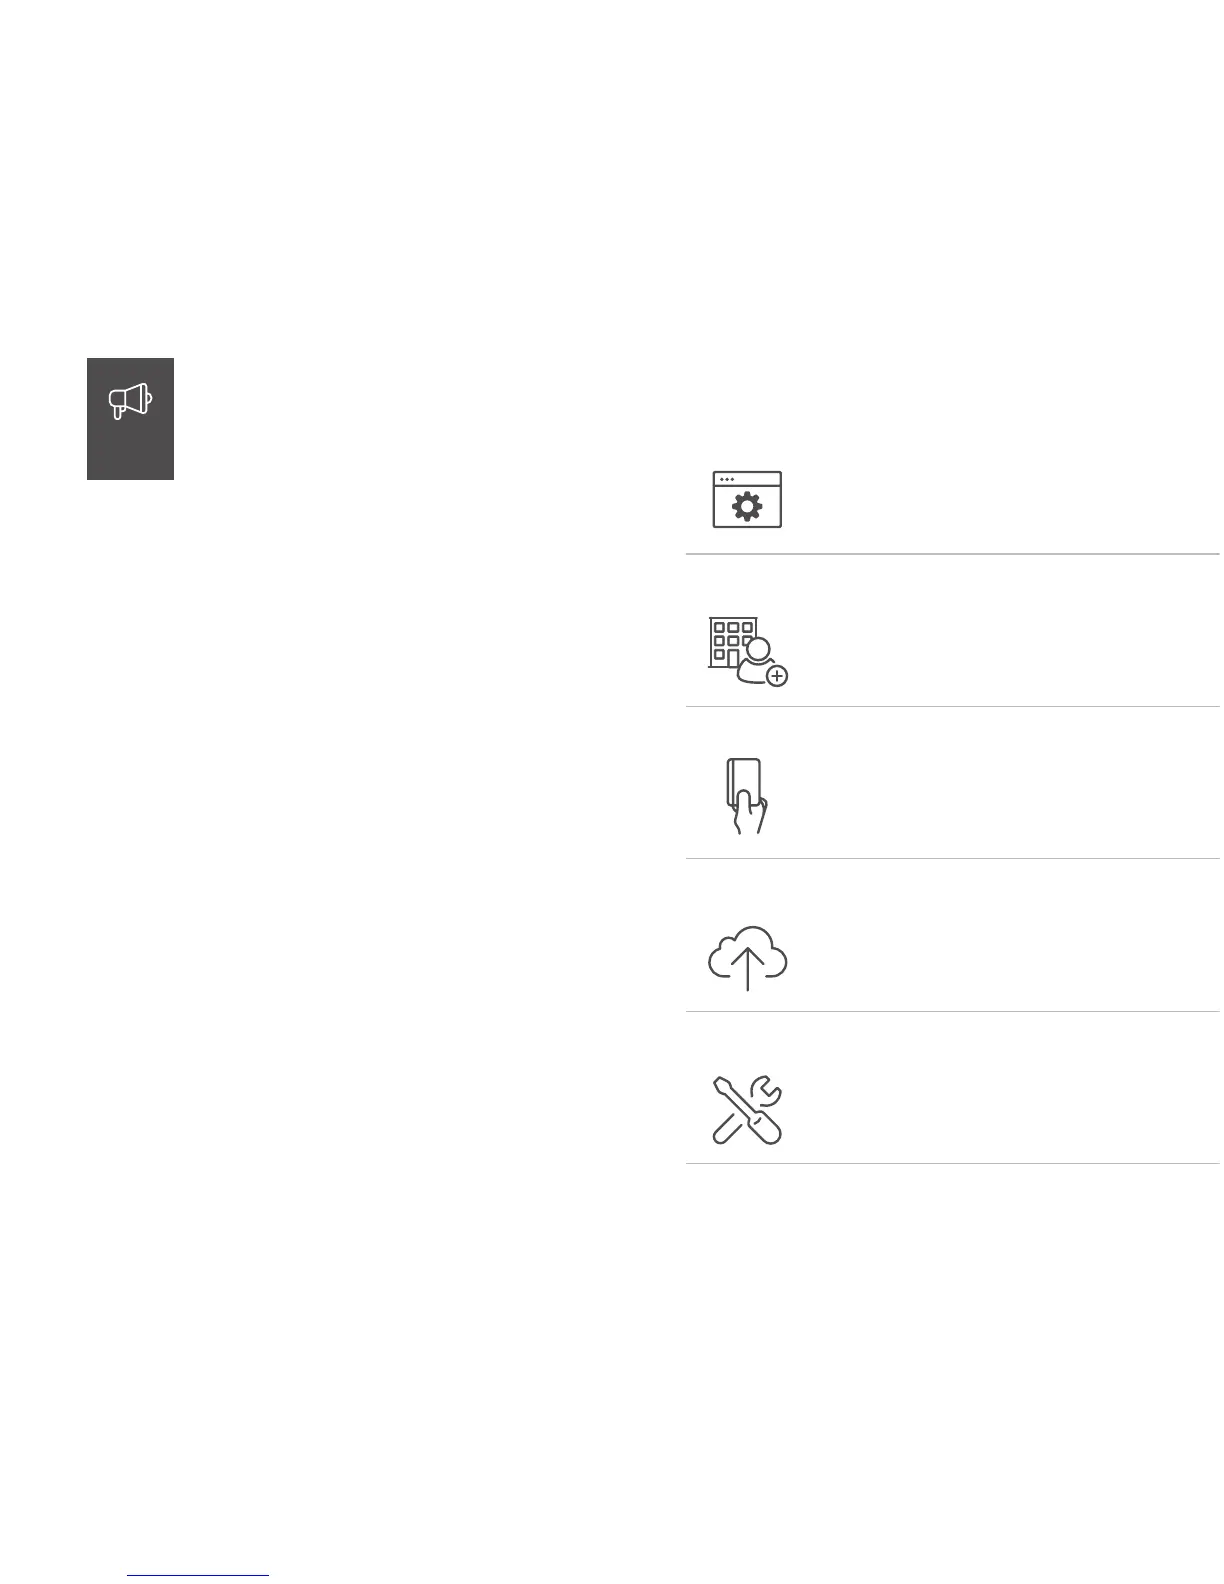Click the three dots in the window icon

pyautogui.click(x=727, y=480)
